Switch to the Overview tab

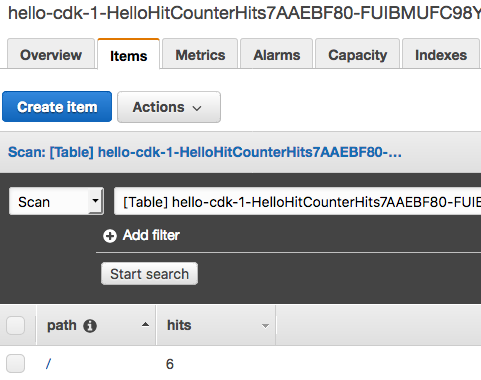tap(51, 54)
